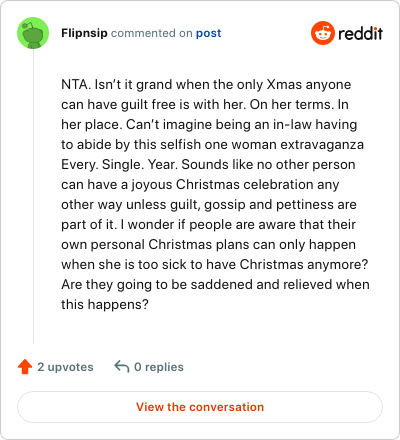Click the word 'NTA.' starting the comment

coord(76,84)
